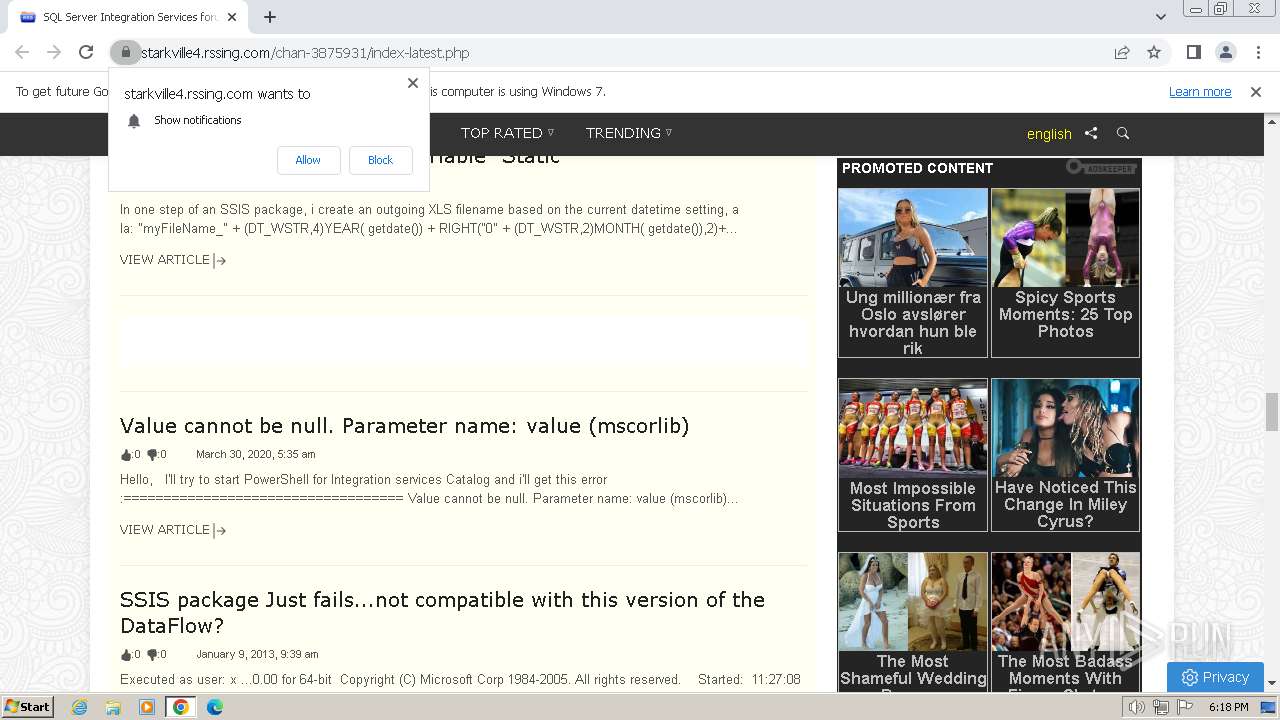
Task: Open File Explorer from taskbar
Action: click(113, 707)
